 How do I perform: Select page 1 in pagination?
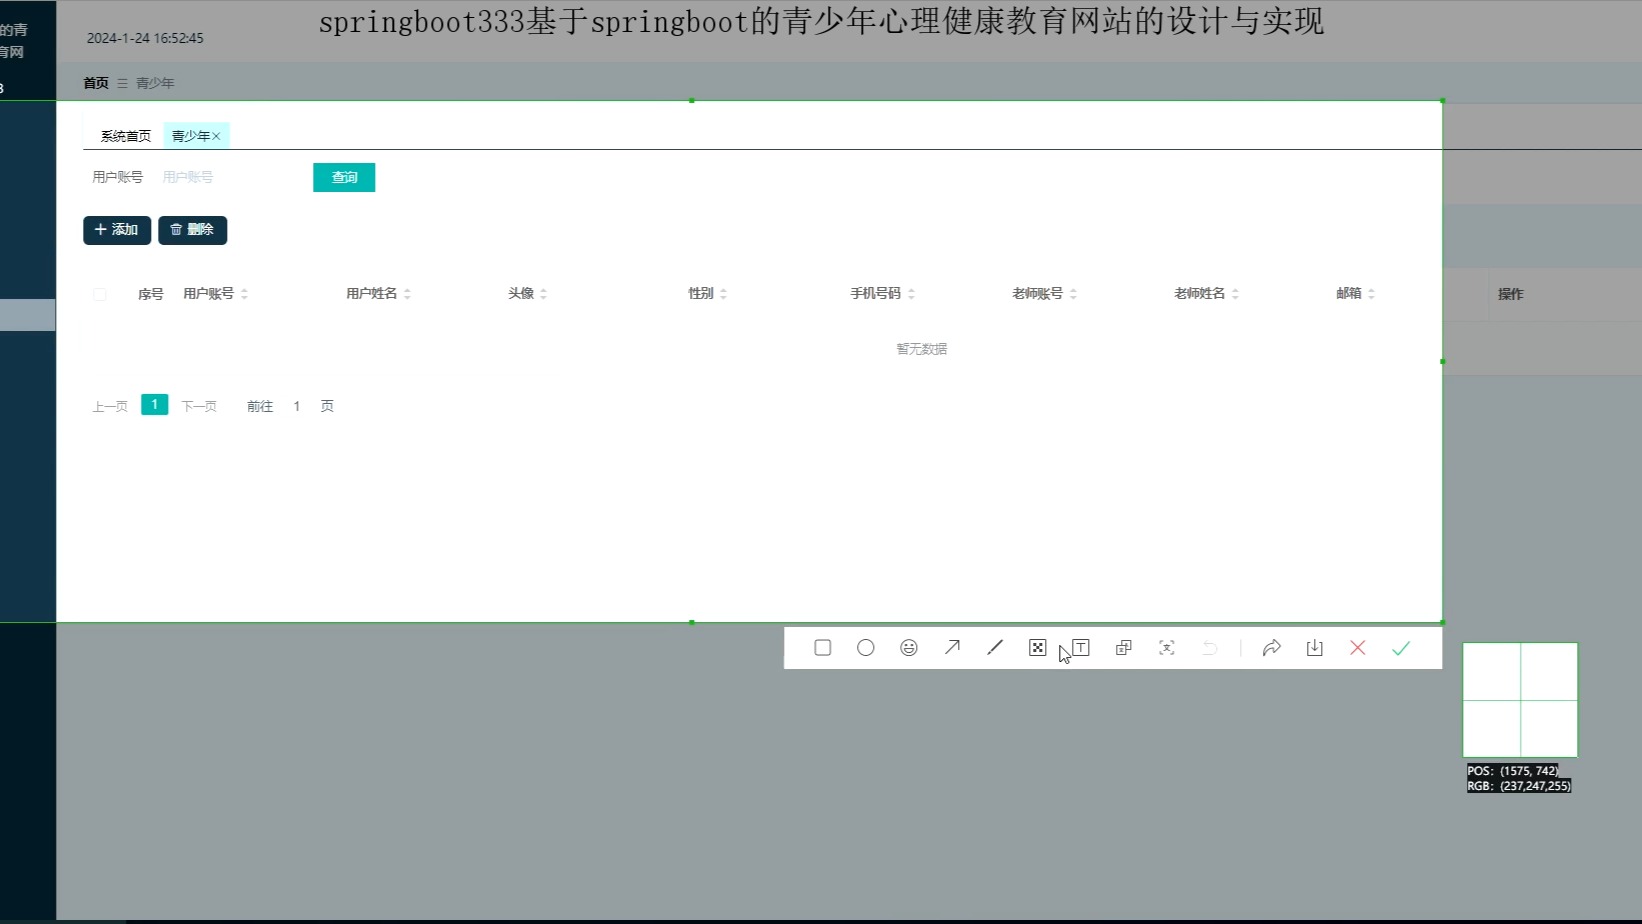click(155, 404)
